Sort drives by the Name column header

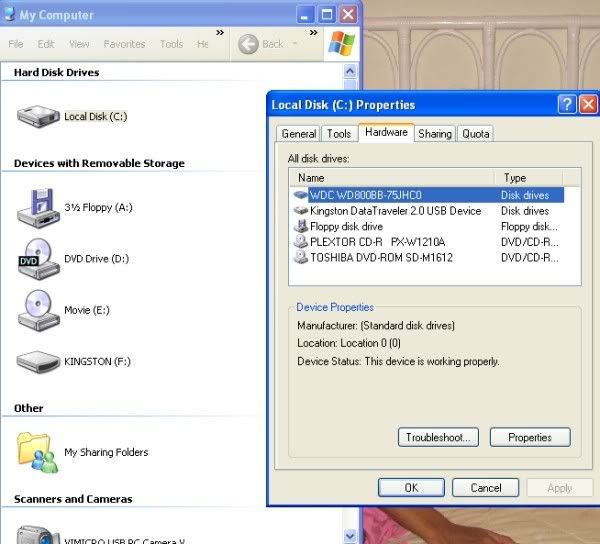pyautogui.click(x=391, y=178)
